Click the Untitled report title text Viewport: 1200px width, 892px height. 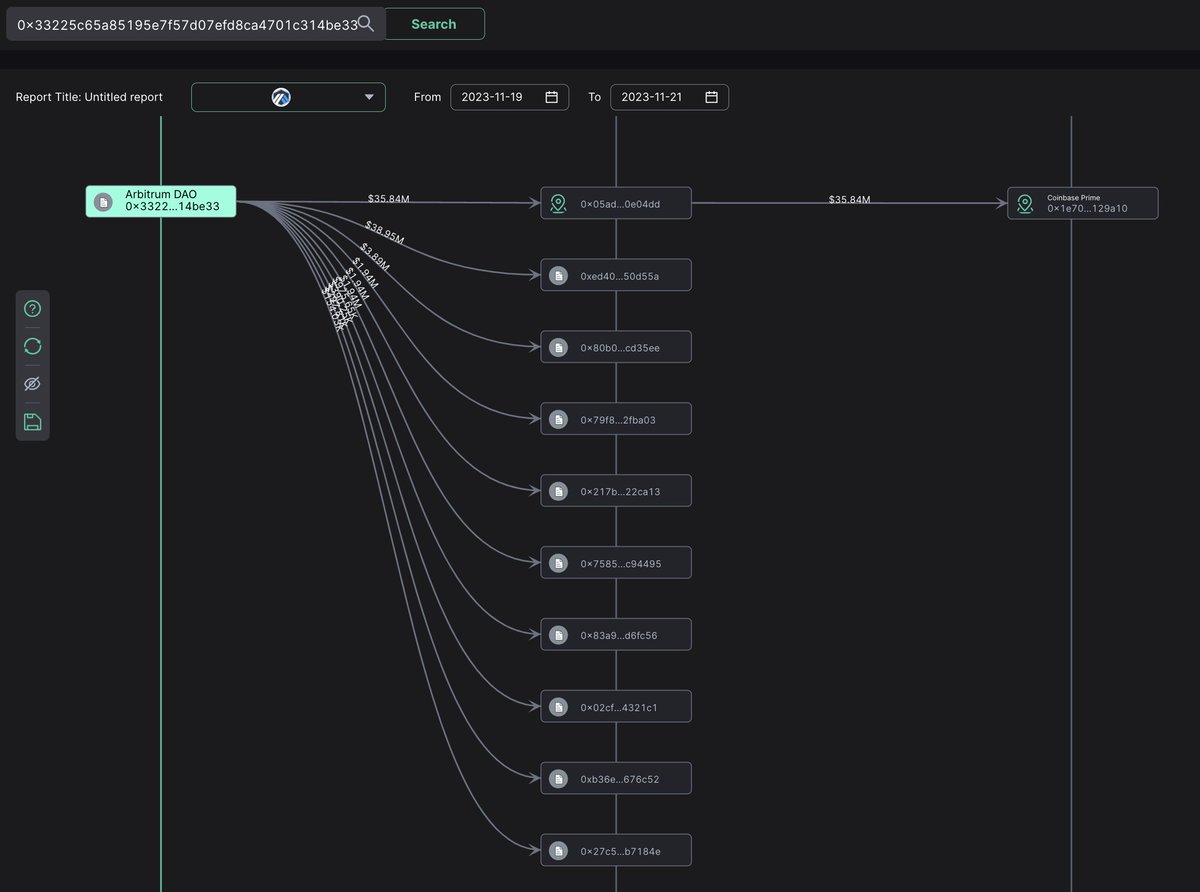click(123, 97)
